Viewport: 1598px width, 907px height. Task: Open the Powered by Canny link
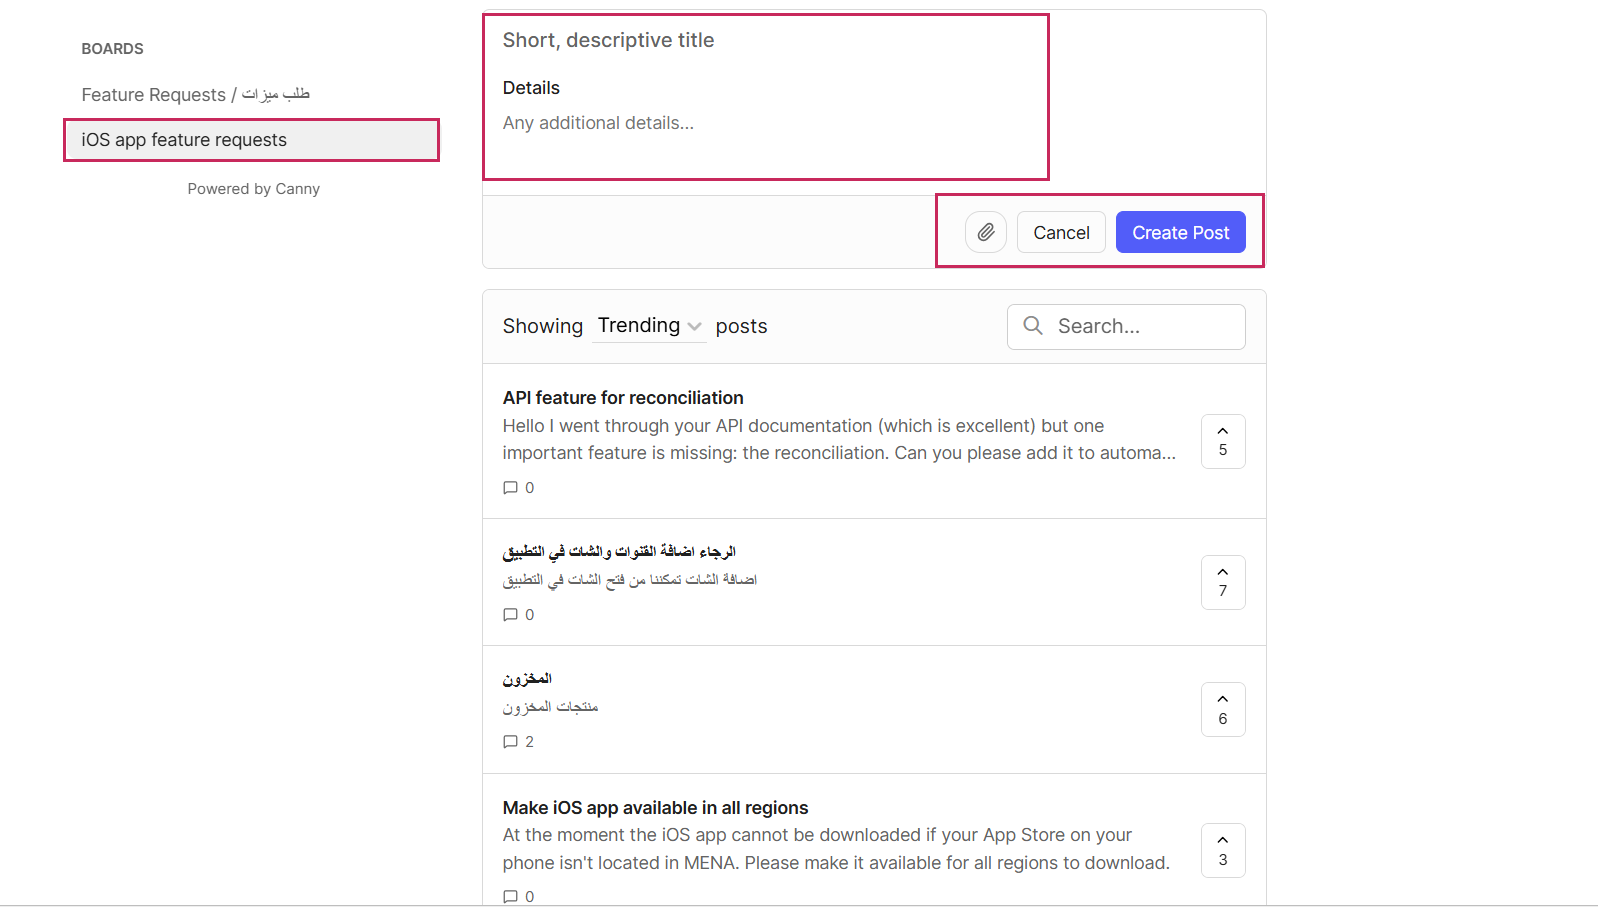(x=253, y=189)
